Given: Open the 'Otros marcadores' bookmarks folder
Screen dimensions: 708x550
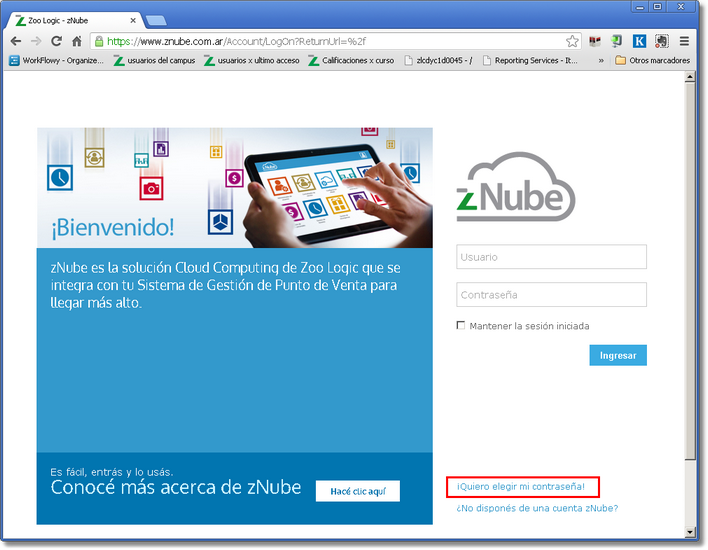Looking at the screenshot, I should 652,60.
